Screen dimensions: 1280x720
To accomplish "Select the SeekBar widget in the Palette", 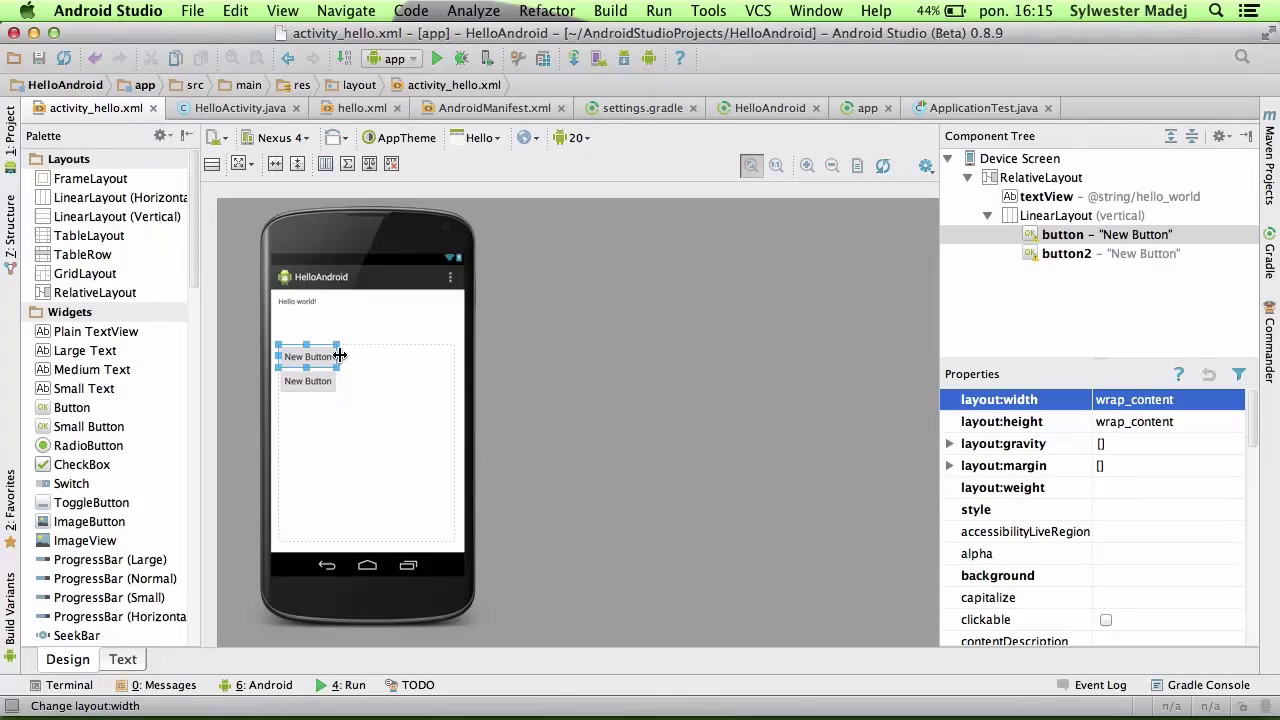I will pyautogui.click(x=67, y=635).
